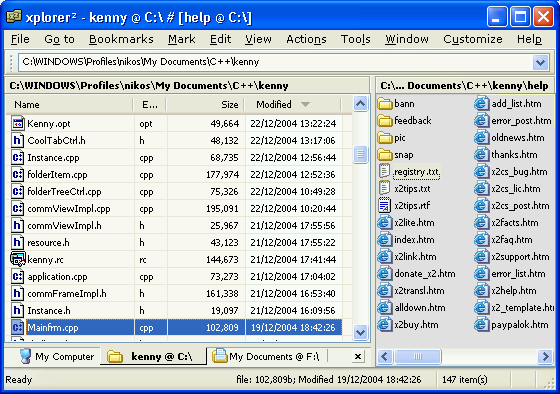Select the paypalok.htm file name
560x394 pixels.
tap(519, 325)
